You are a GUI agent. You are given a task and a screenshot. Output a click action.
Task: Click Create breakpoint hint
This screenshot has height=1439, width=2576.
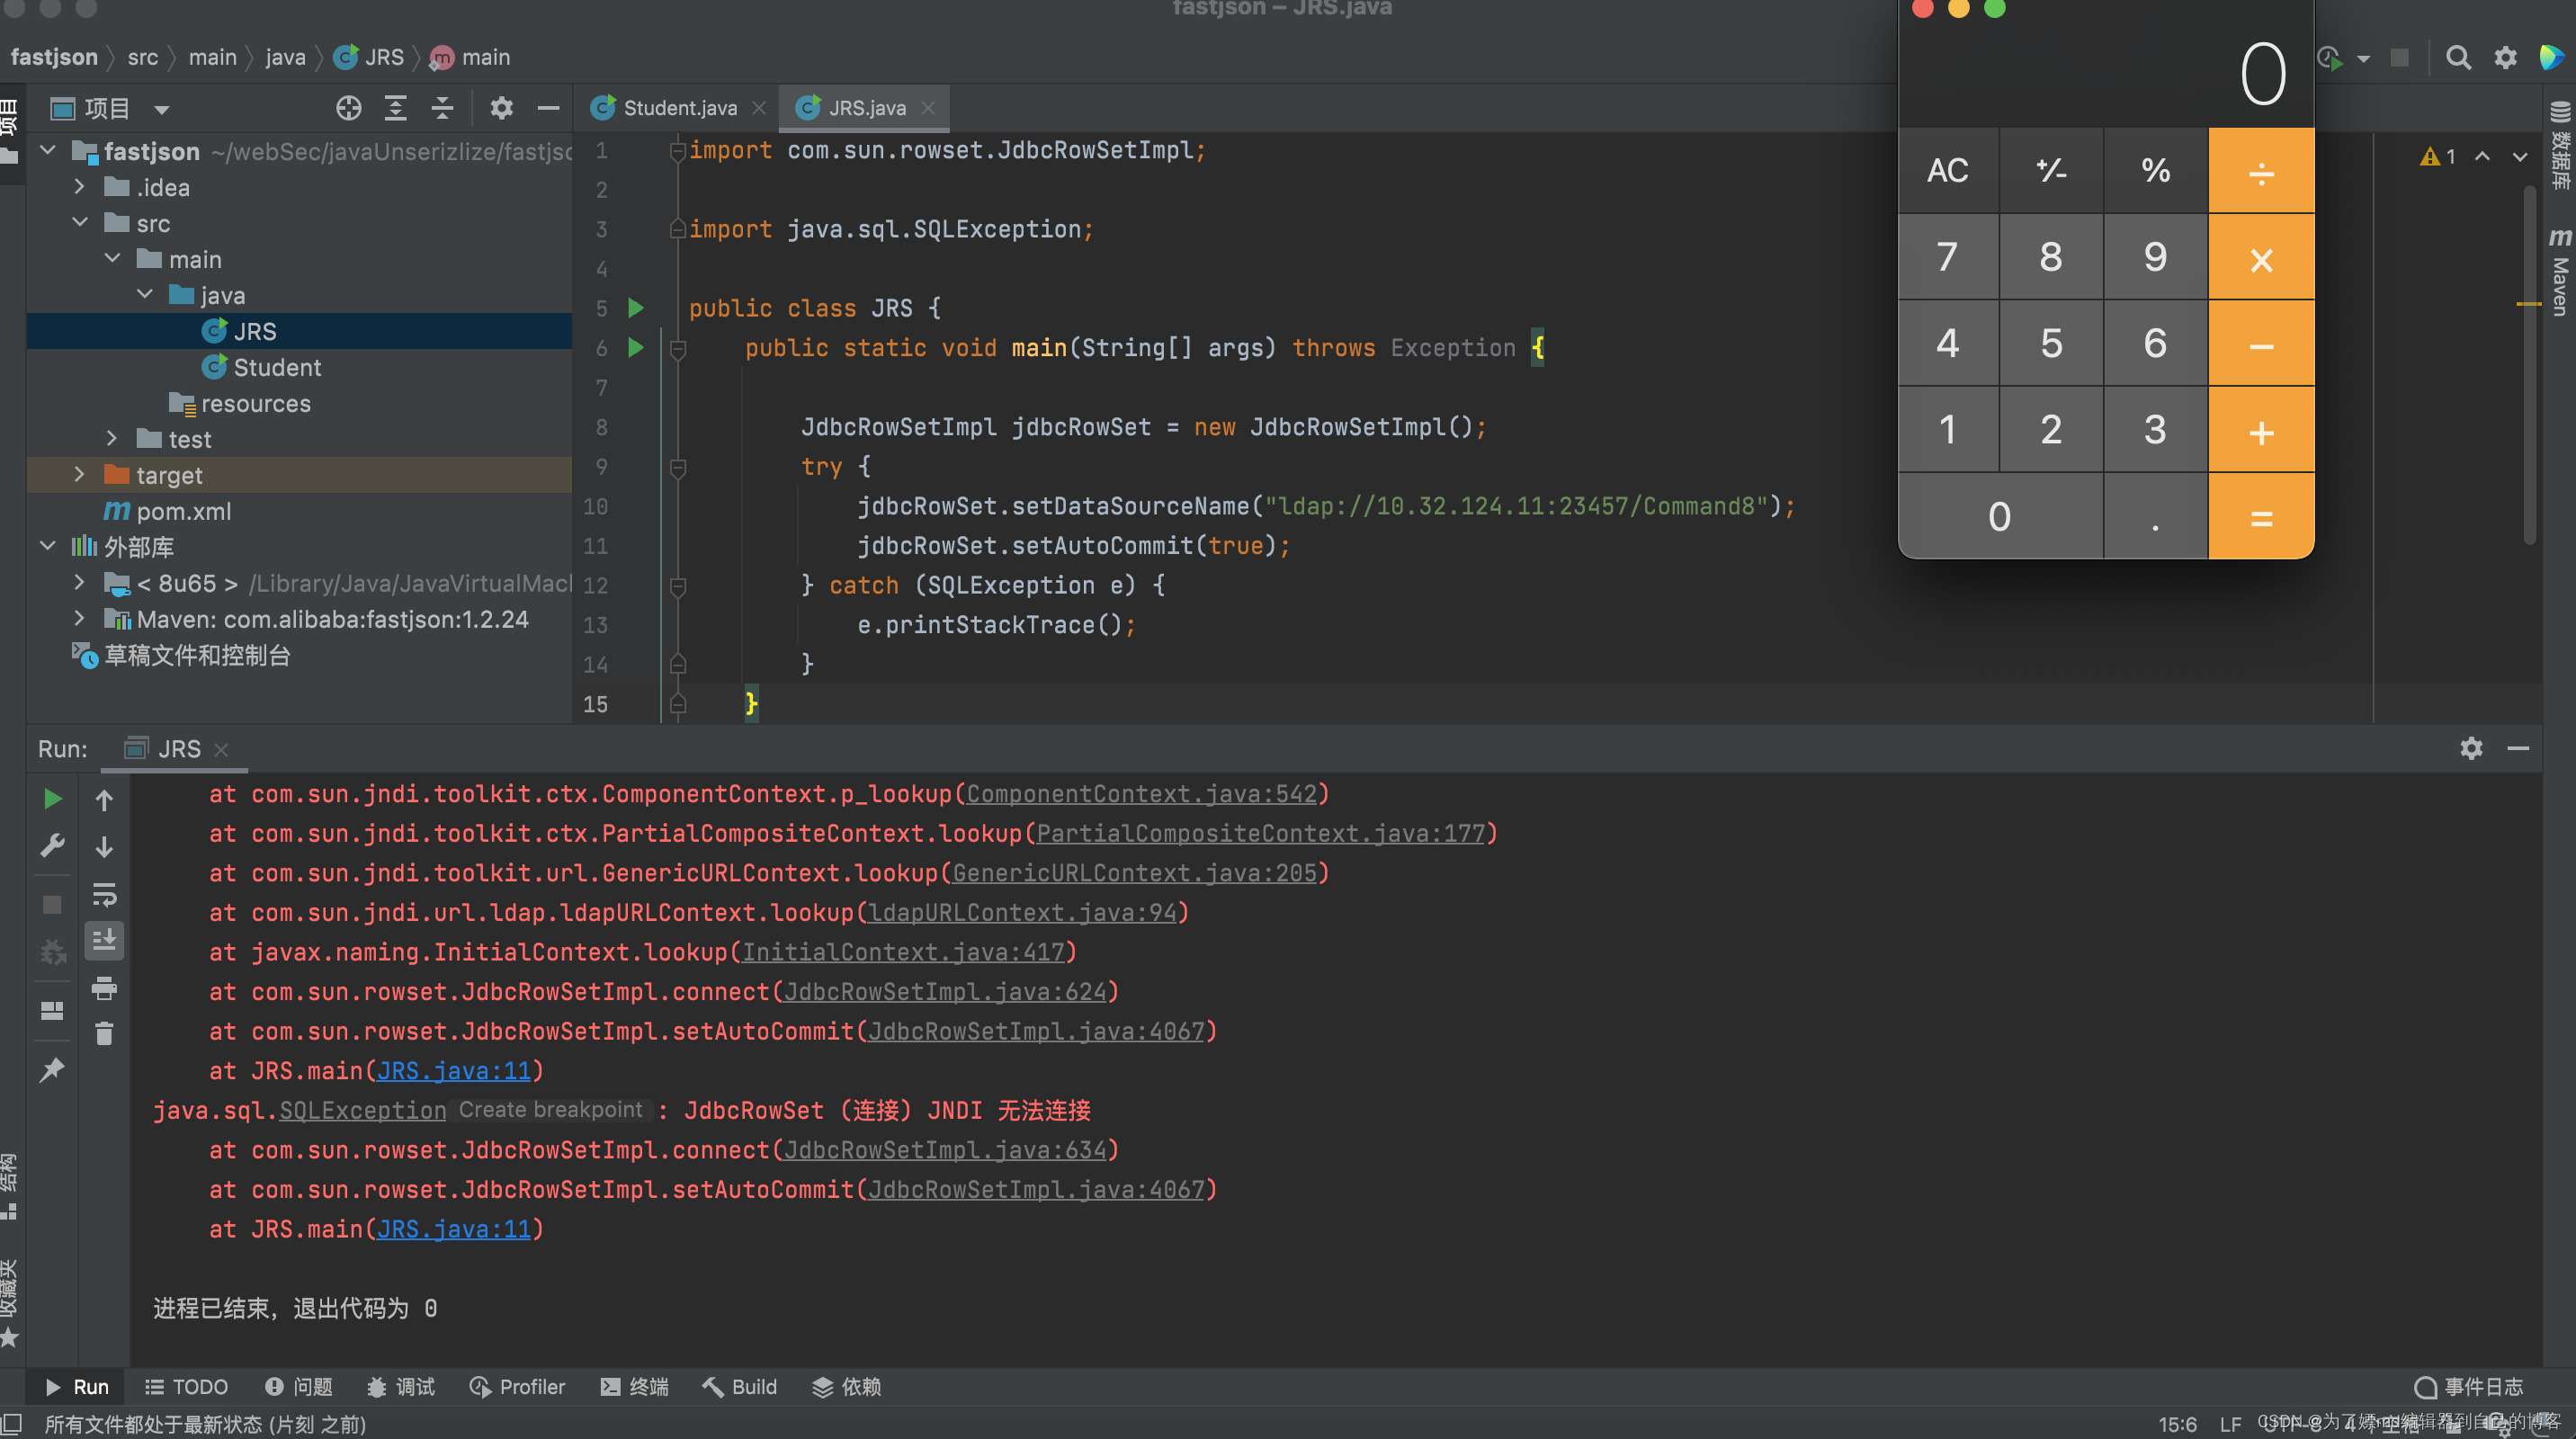click(550, 1110)
